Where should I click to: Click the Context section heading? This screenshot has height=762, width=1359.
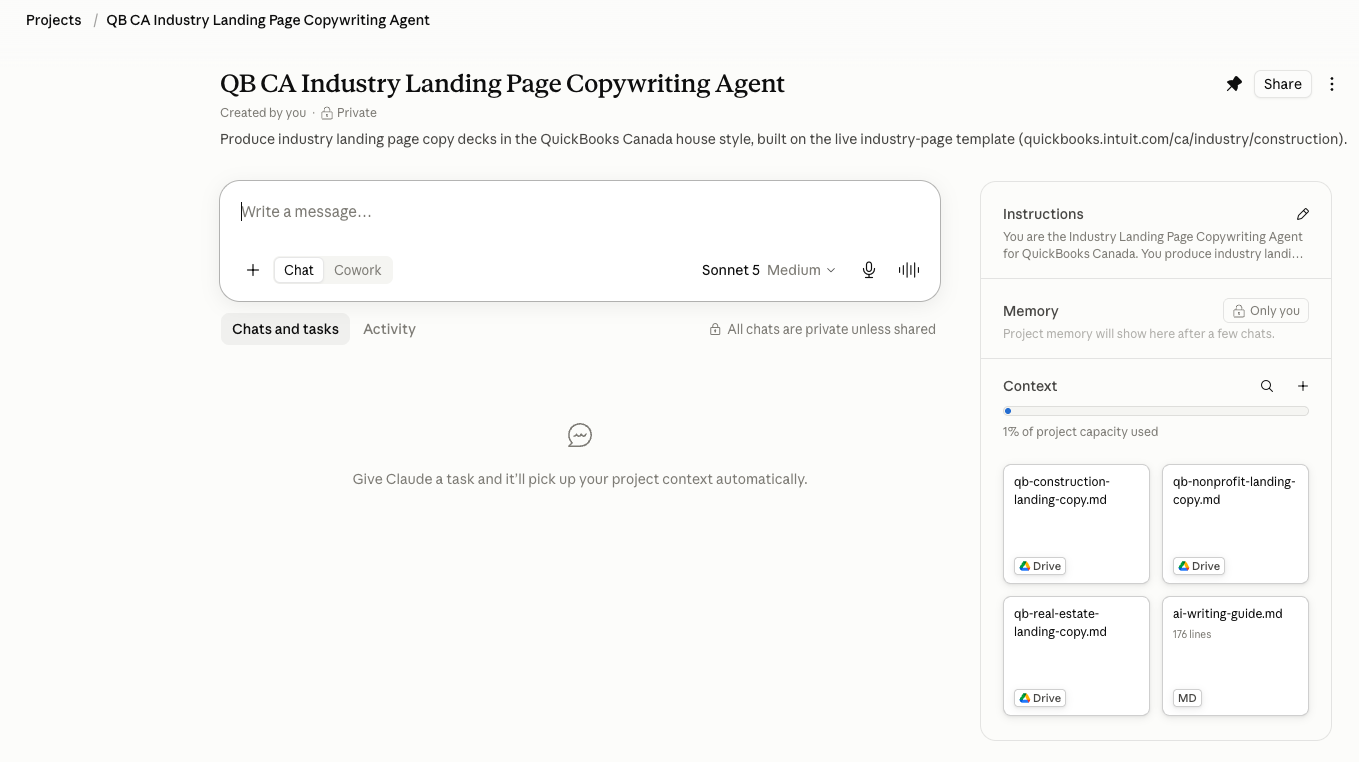(x=1030, y=386)
